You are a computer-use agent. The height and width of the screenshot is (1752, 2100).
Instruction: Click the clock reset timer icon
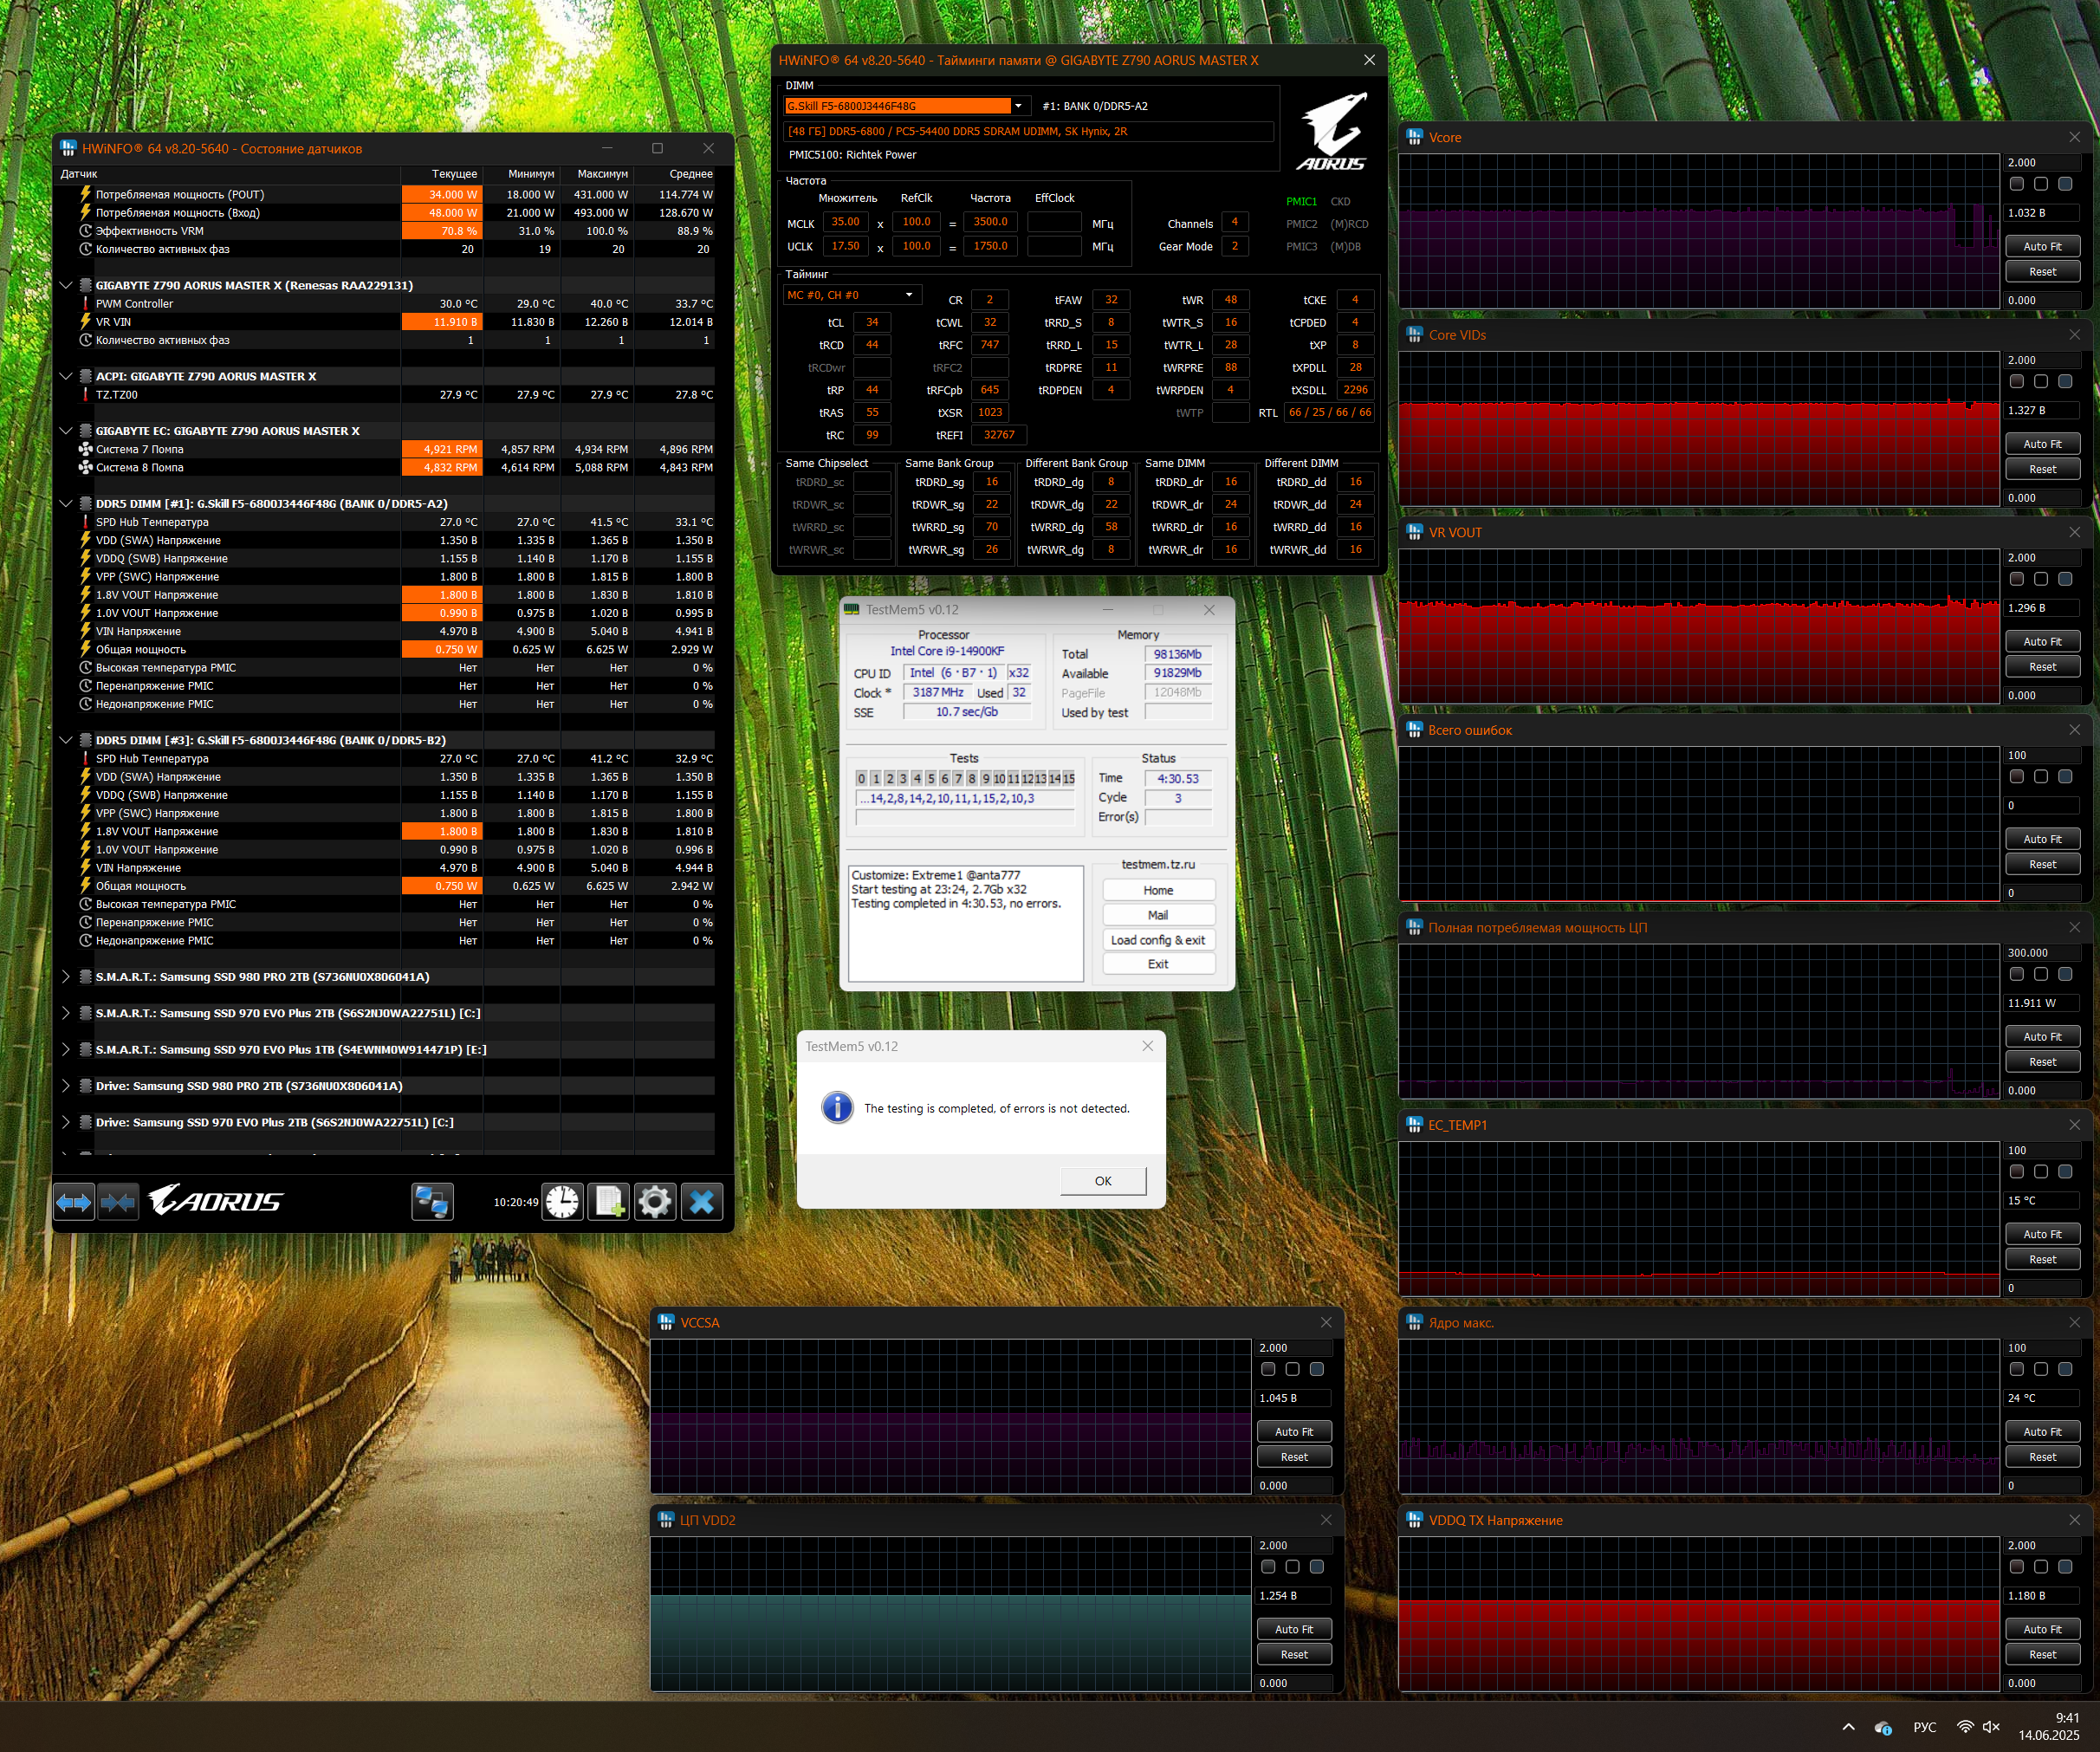point(563,1202)
